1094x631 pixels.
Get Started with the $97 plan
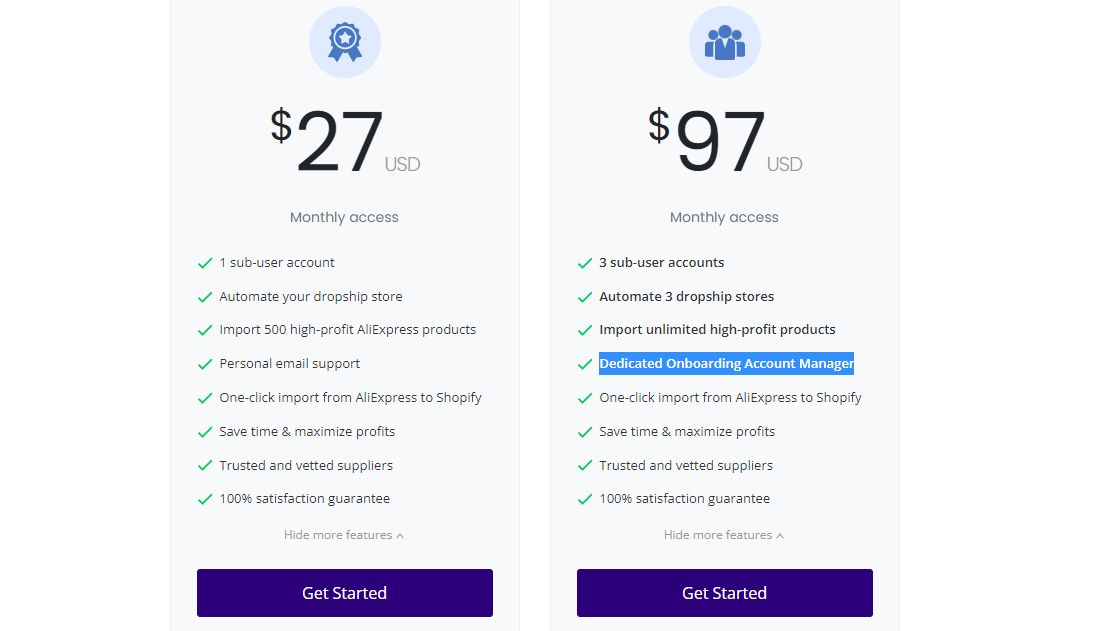[x=724, y=593]
